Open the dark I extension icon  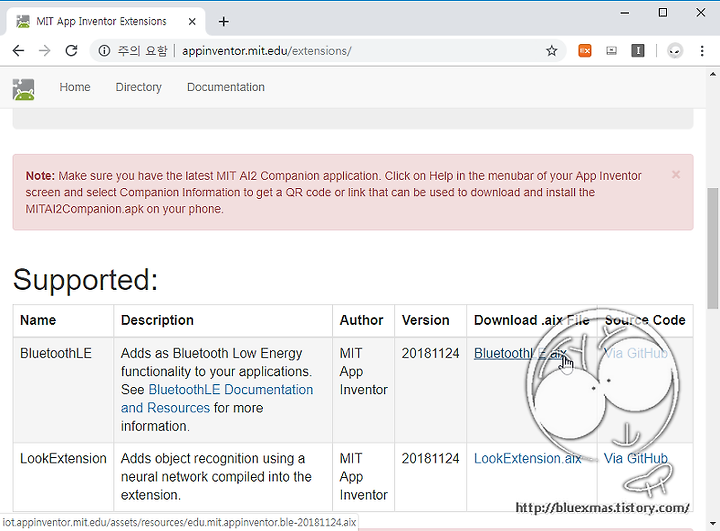tap(638, 51)
